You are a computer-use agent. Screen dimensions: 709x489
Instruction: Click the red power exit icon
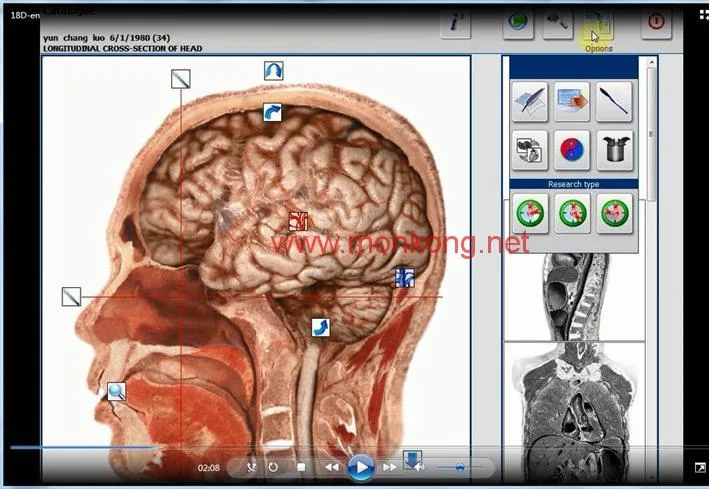[656, 22]
